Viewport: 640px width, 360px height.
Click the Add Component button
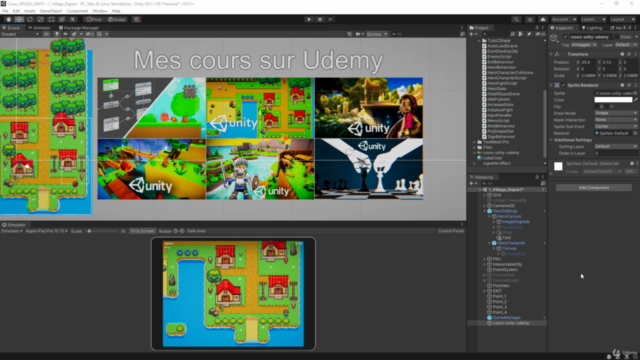coord(593,188)
